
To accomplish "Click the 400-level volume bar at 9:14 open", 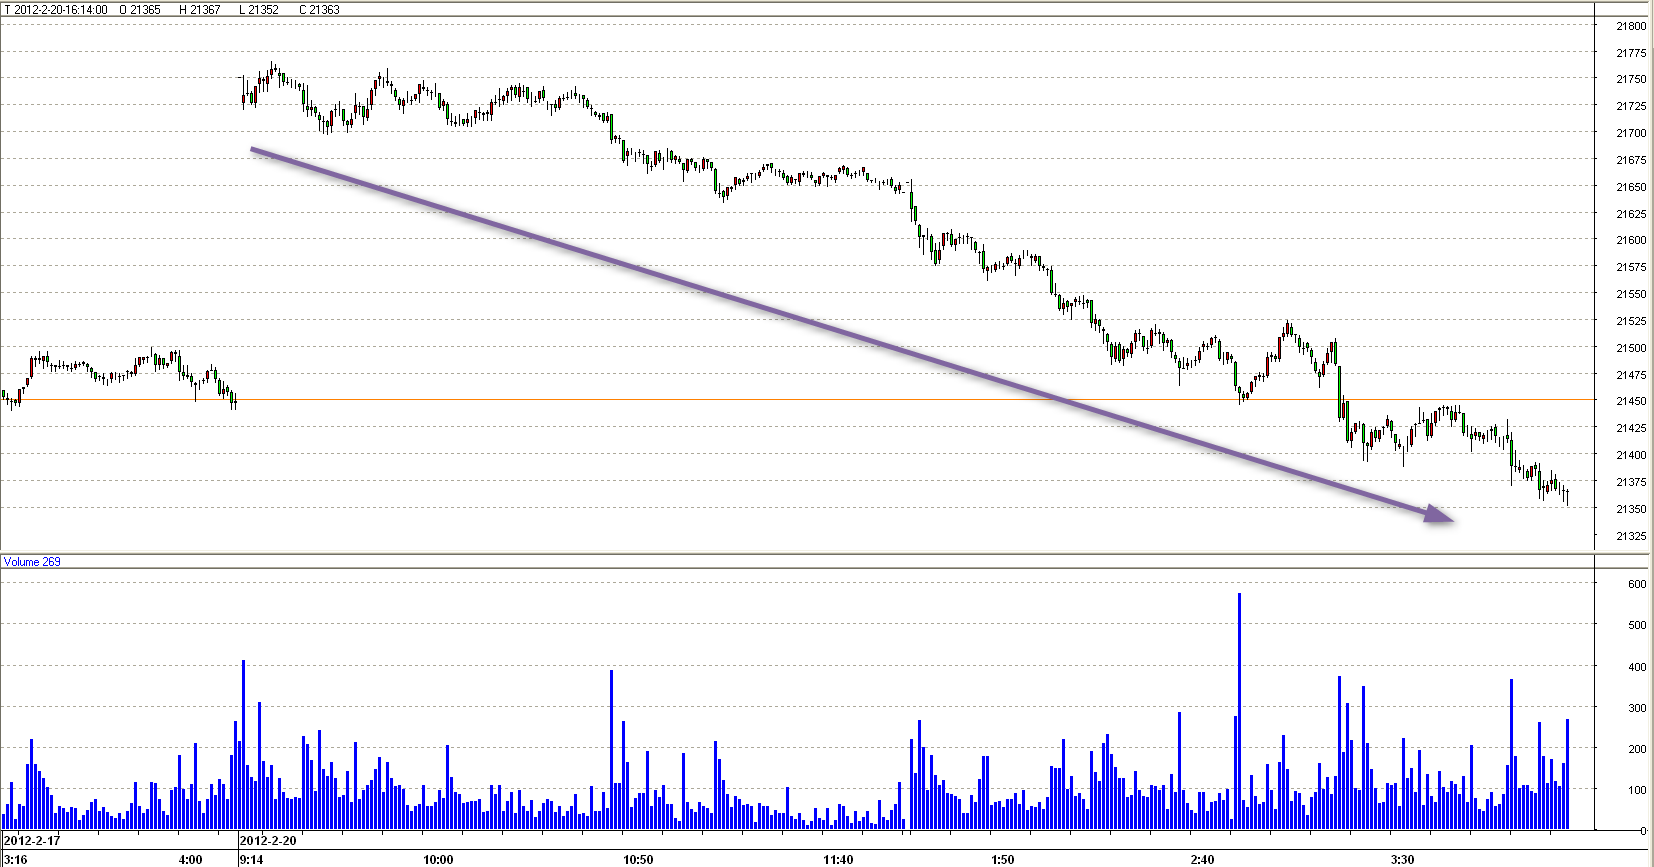I will [243, 745].
